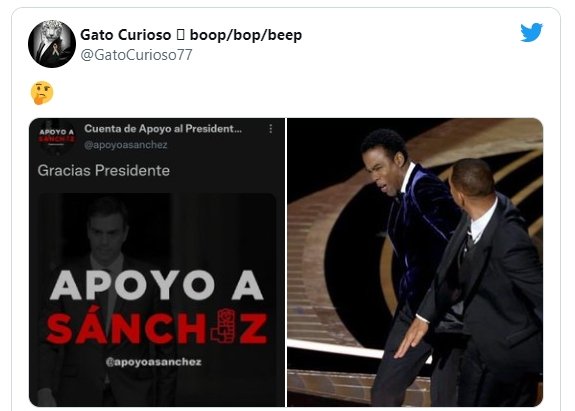575x411 pixels.
Task: Click the red SÁNCHEZ poster text
Action: coord(157,327)
